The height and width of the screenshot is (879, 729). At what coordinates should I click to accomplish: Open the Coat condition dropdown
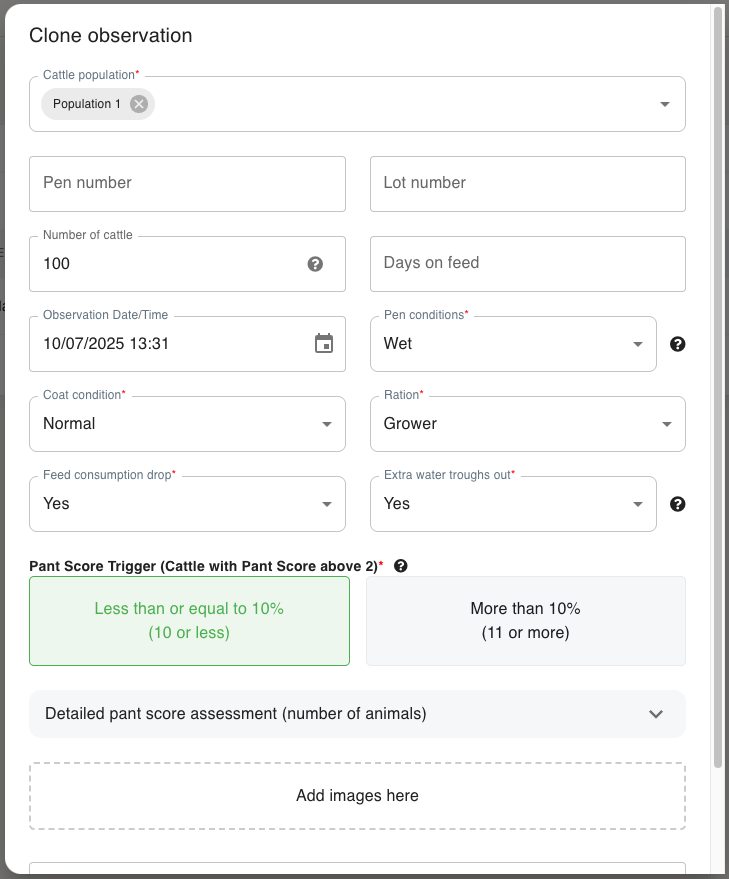coord(326,424)
